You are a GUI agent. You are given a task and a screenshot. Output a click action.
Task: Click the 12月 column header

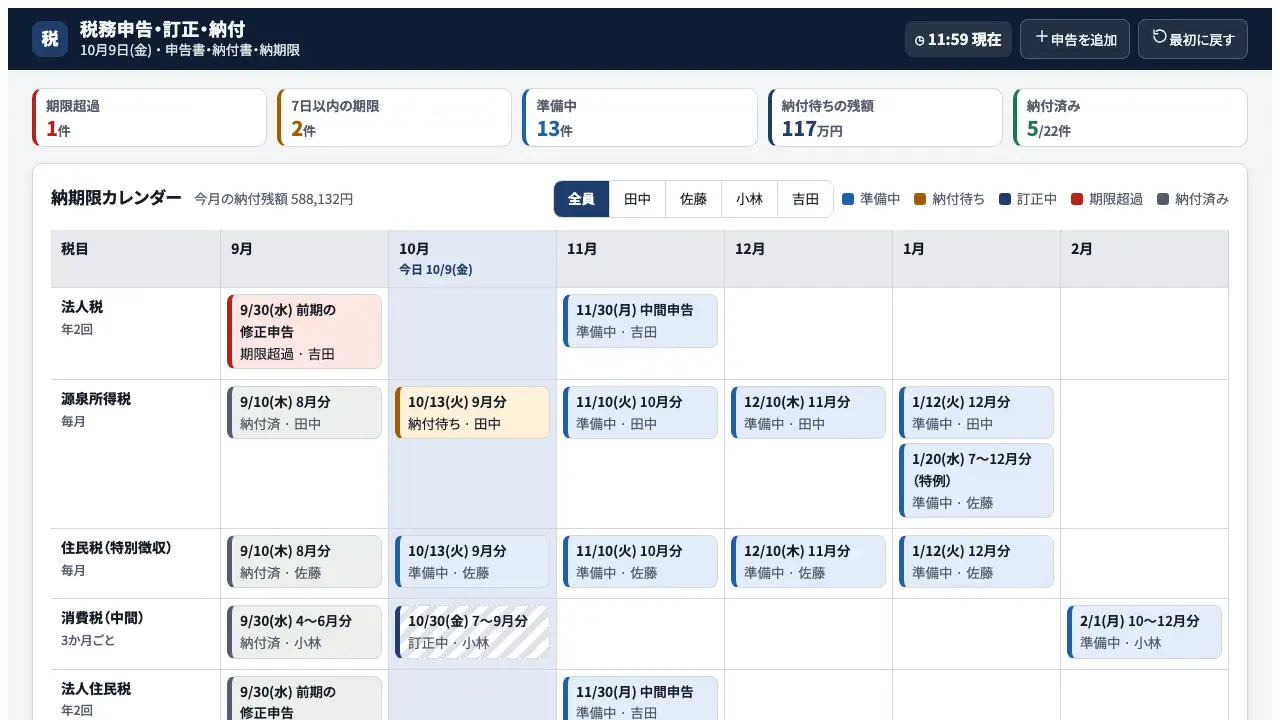click(808, 259)
